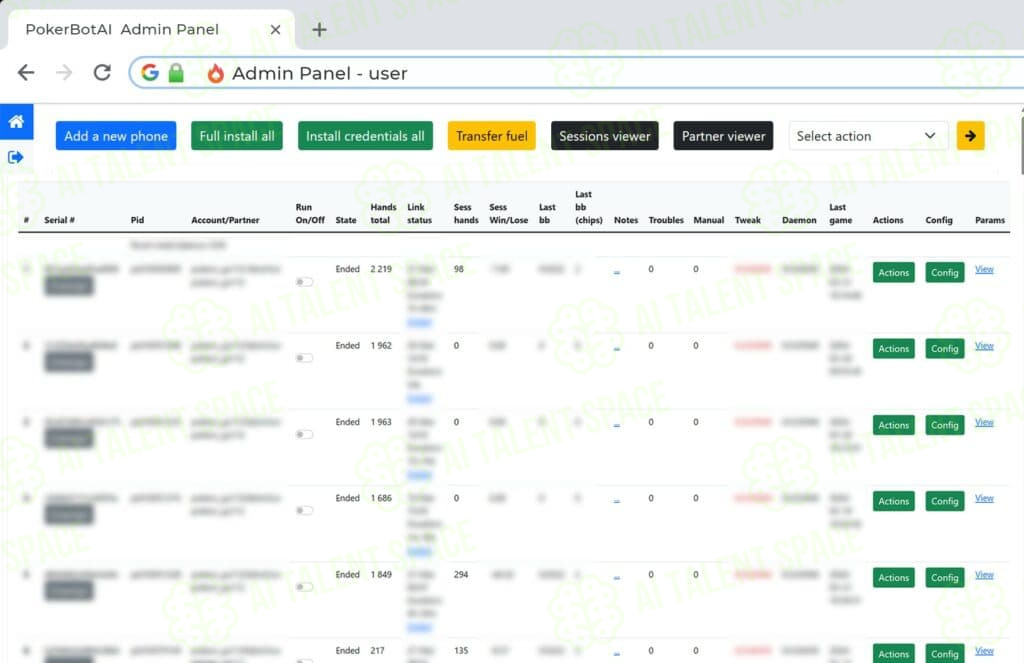View params for the 1 849 hands row
Viewport: 1024px width, 663px height.
[984, 575]
